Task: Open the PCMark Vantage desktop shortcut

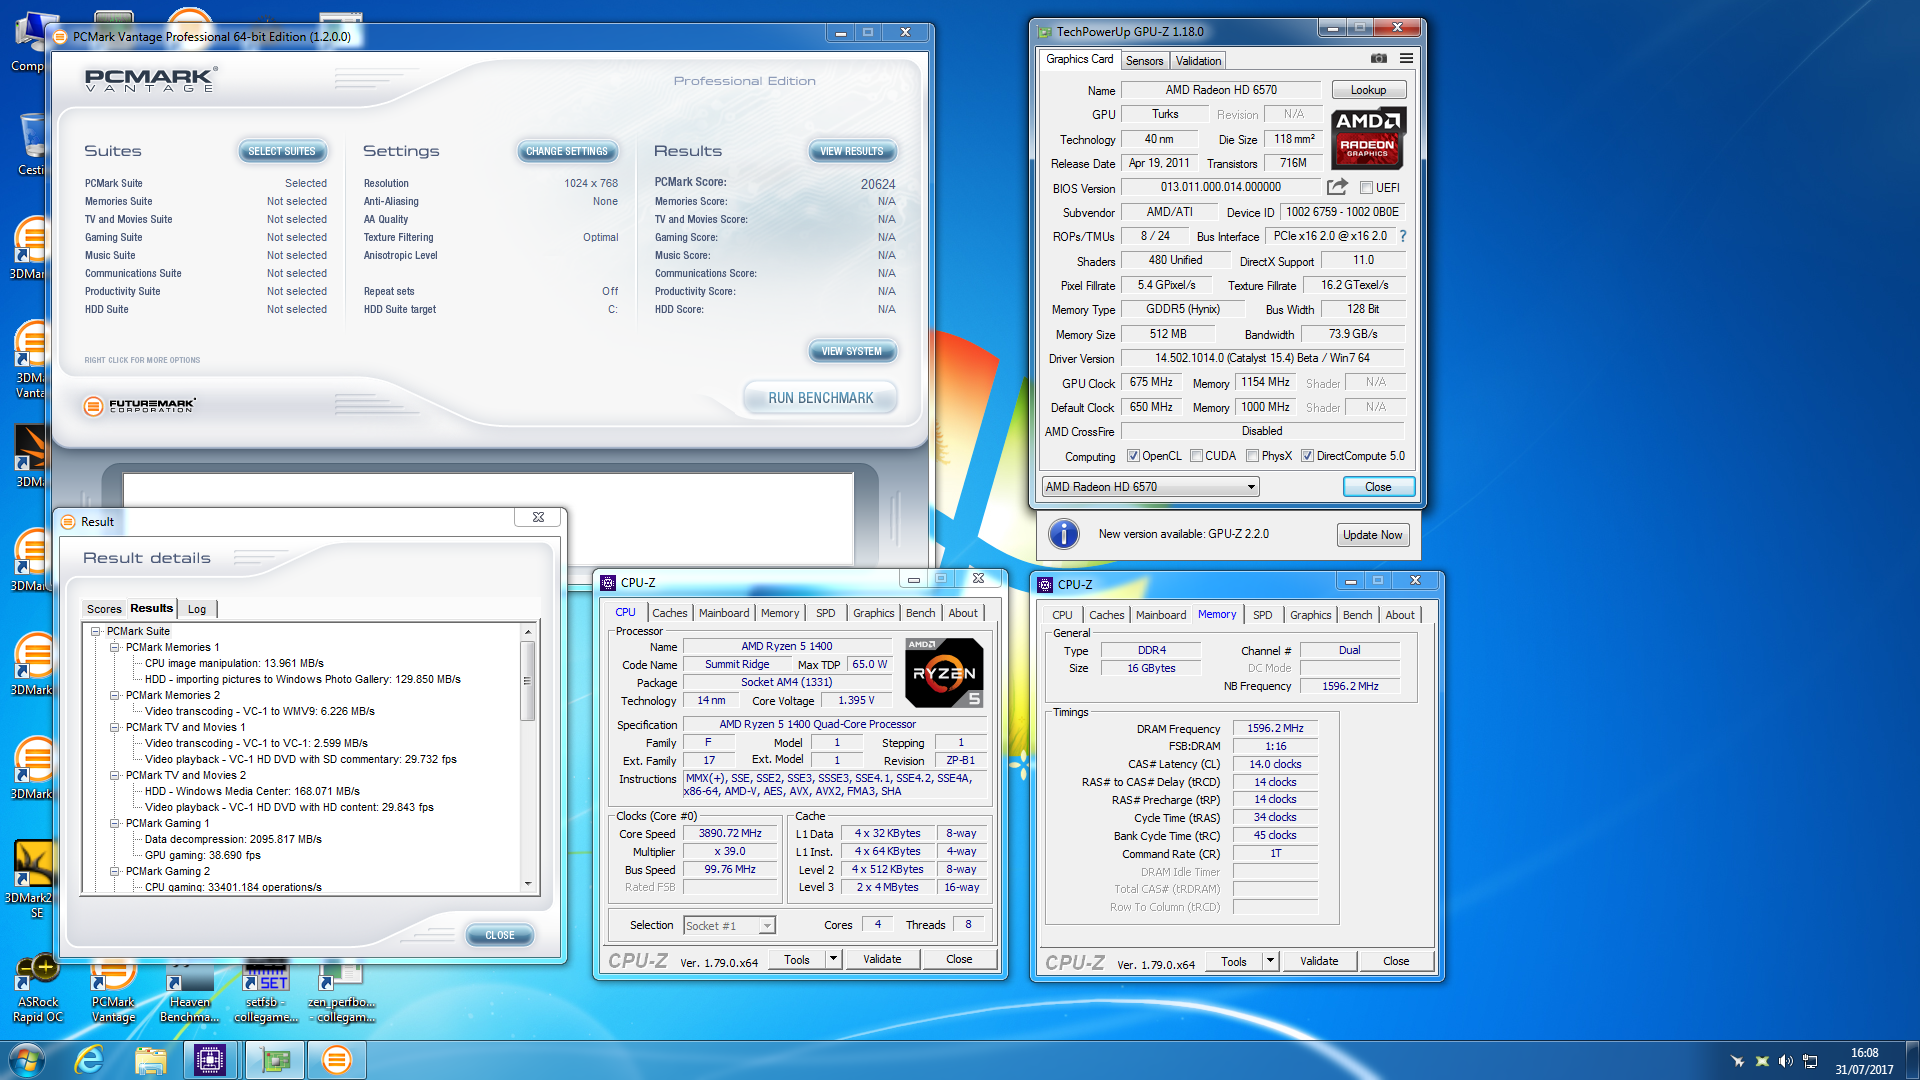Action: point(113,990)
